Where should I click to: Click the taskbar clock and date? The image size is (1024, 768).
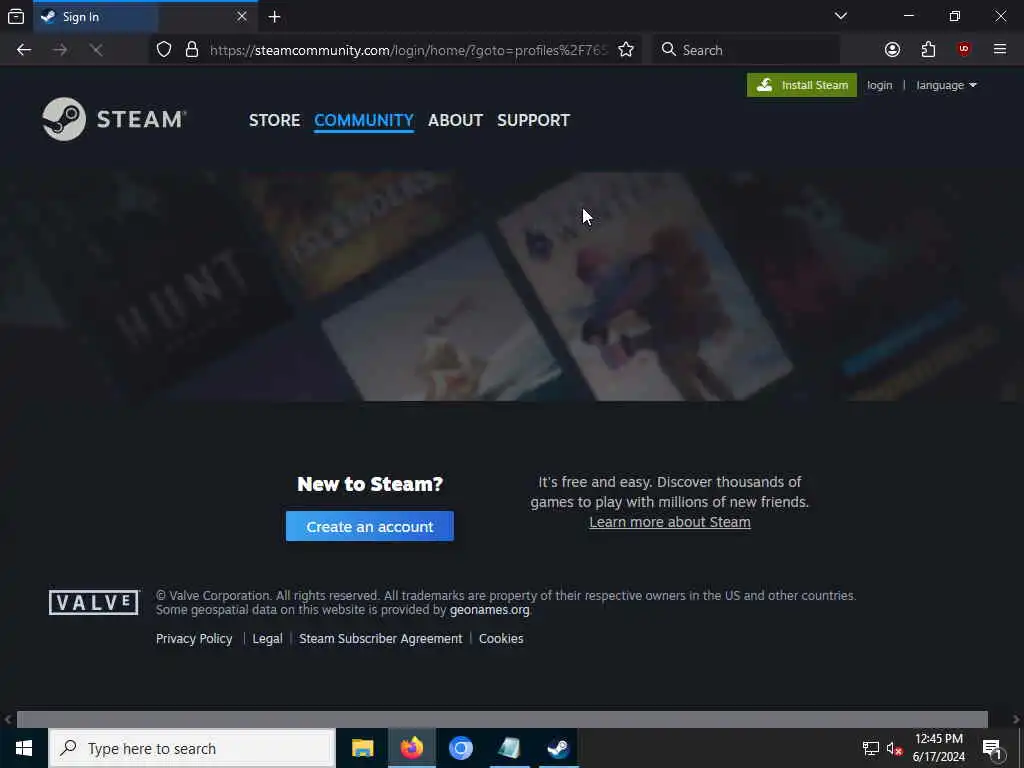[x=938, y=748]
